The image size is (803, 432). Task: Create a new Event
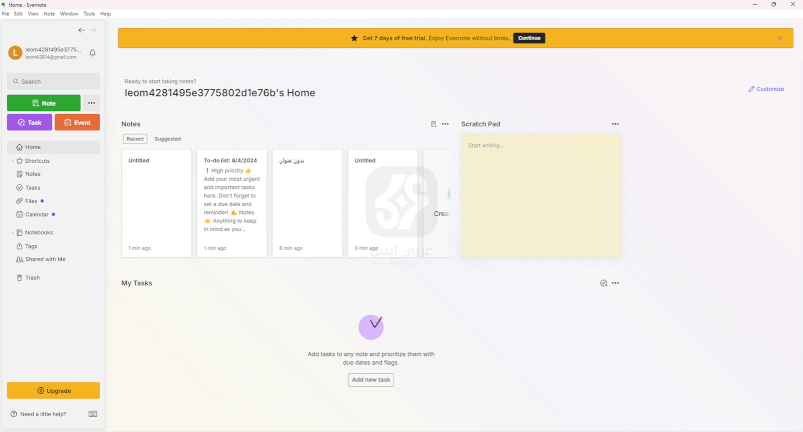click(77, 122)
